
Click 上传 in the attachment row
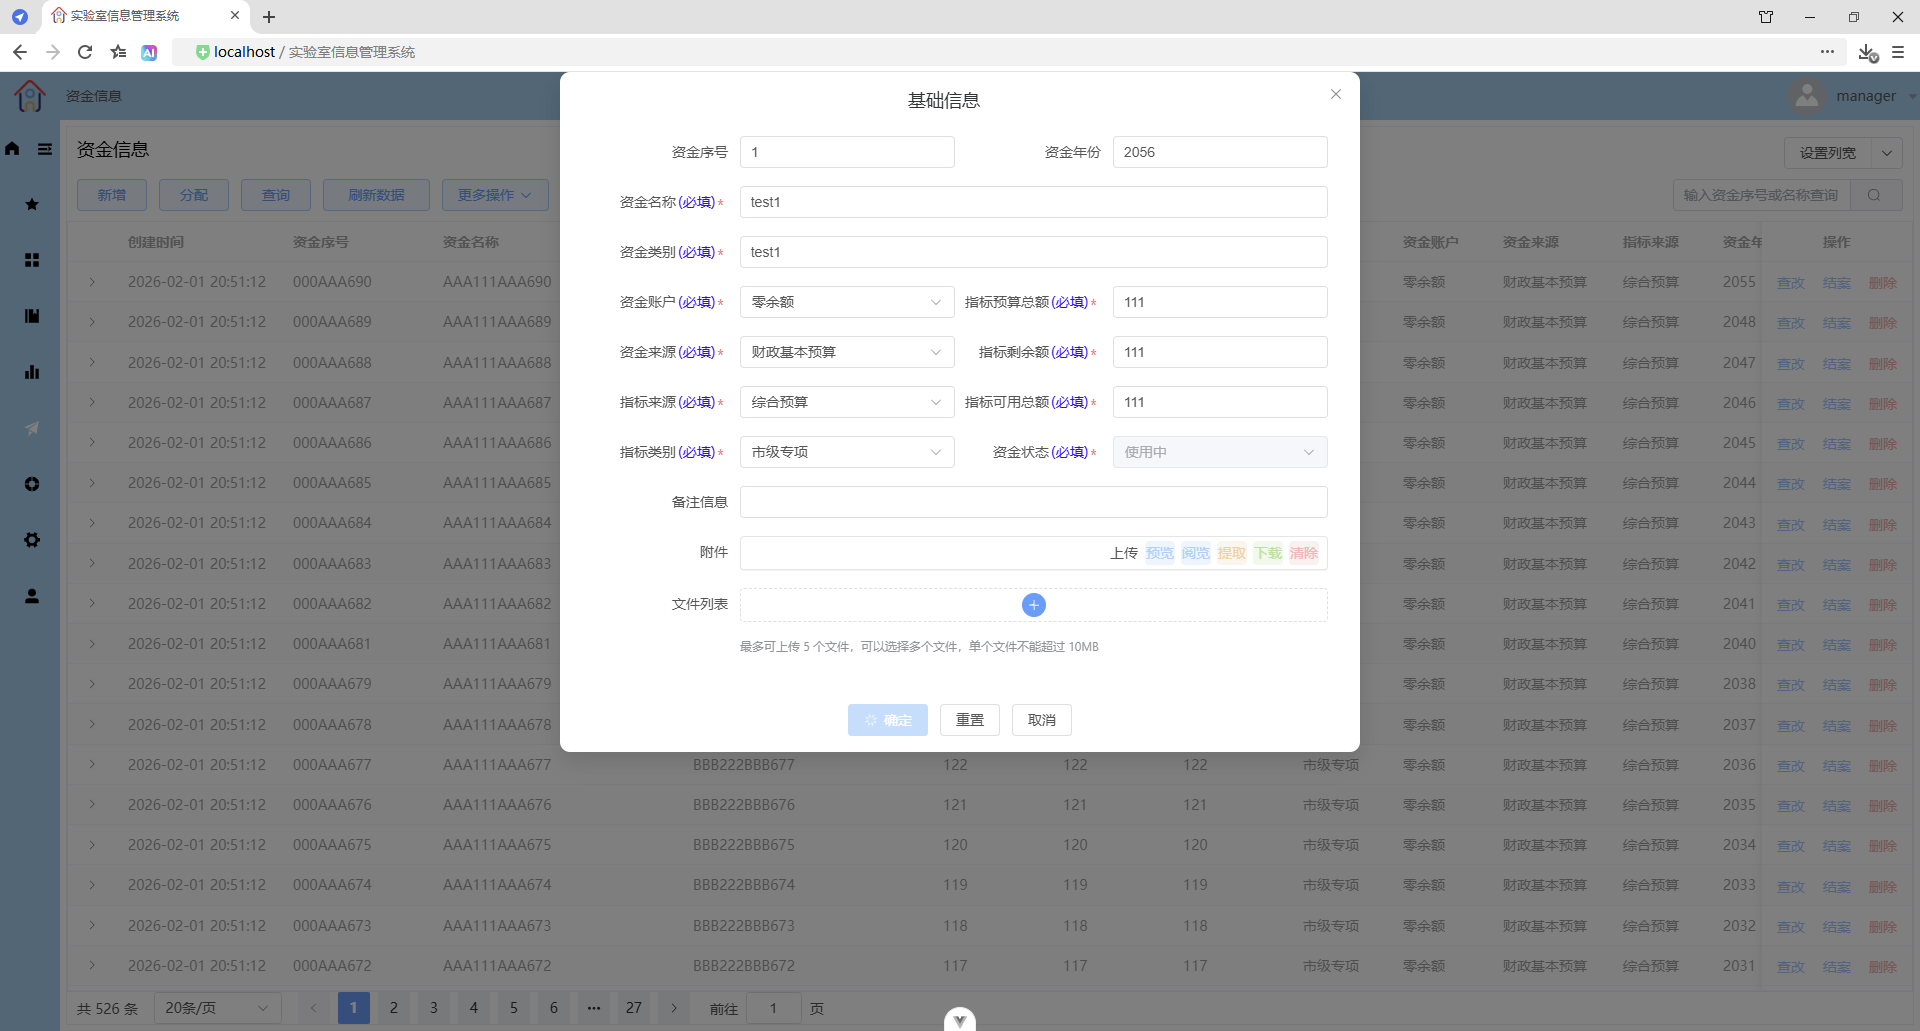pos(1124,553)
